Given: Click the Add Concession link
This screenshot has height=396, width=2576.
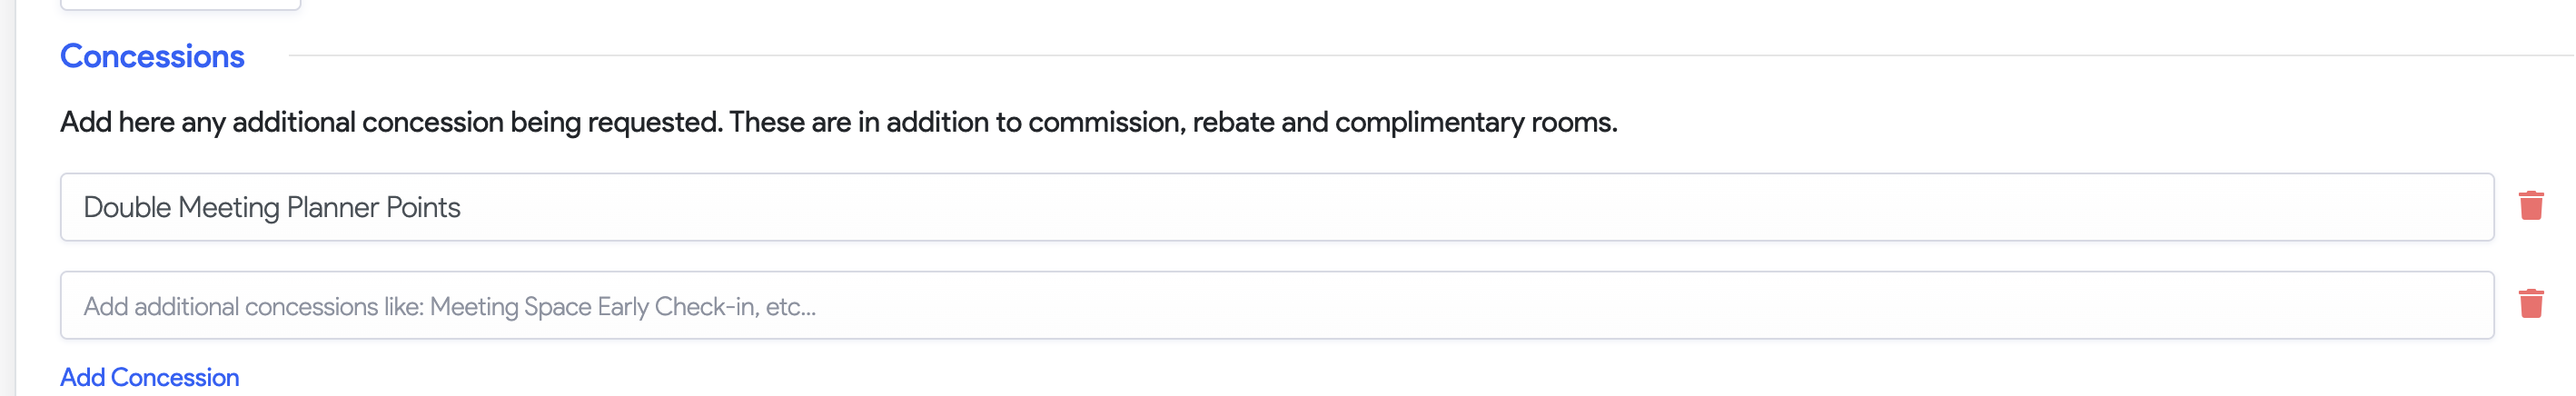Looking at the screenshot, I should 150,378.
